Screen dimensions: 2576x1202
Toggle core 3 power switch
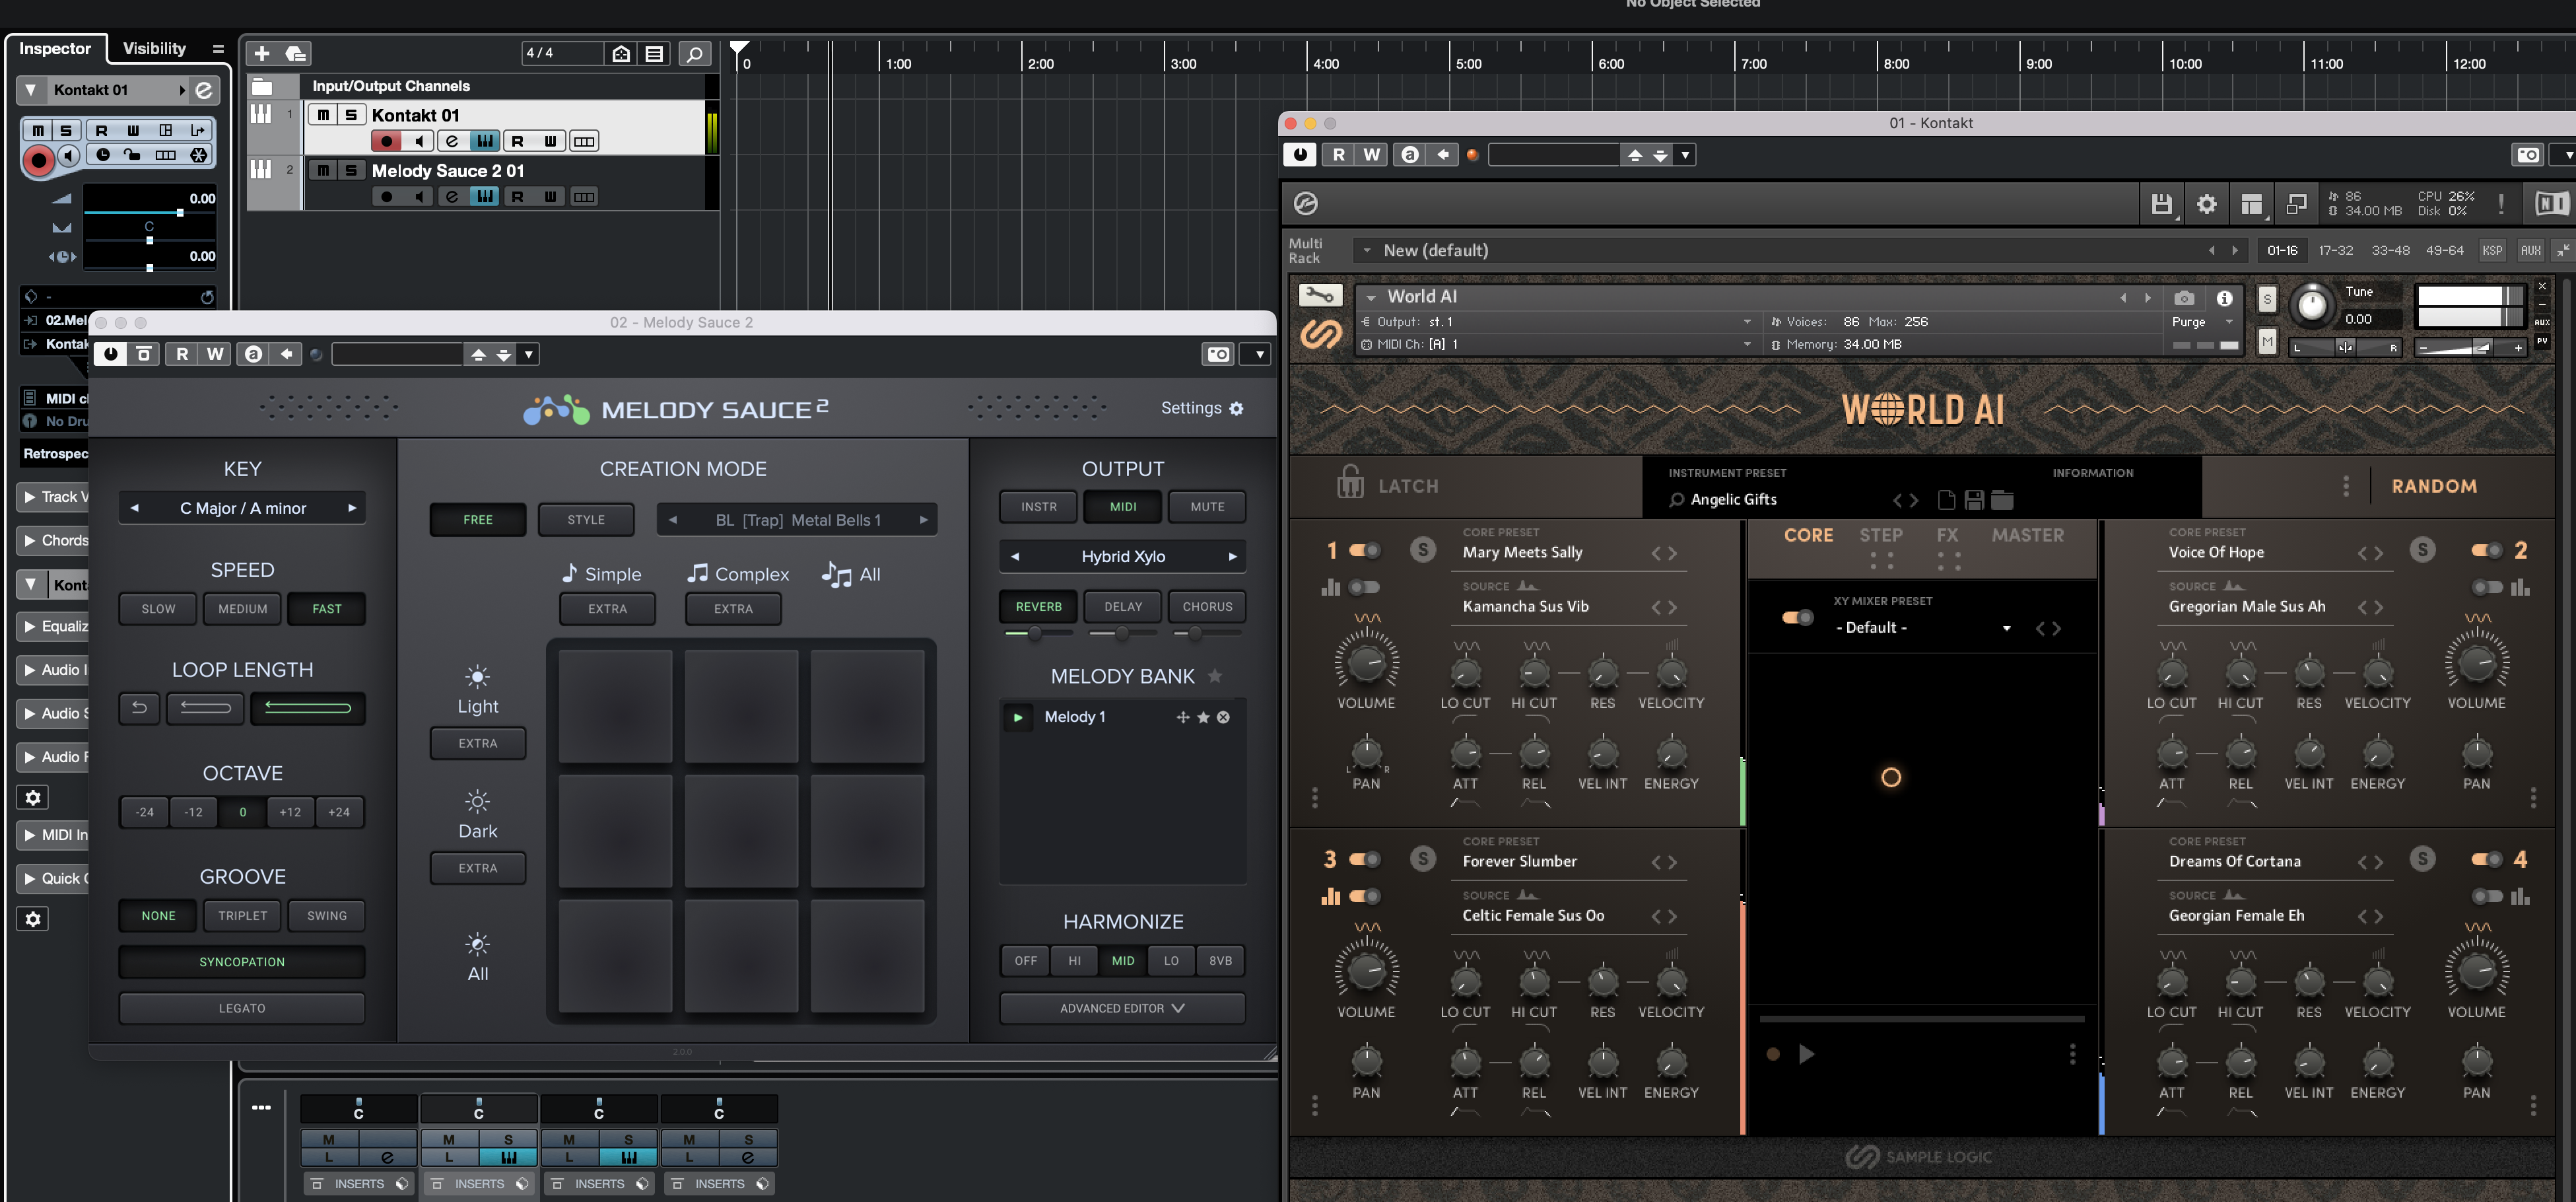tap(1364, 859)
